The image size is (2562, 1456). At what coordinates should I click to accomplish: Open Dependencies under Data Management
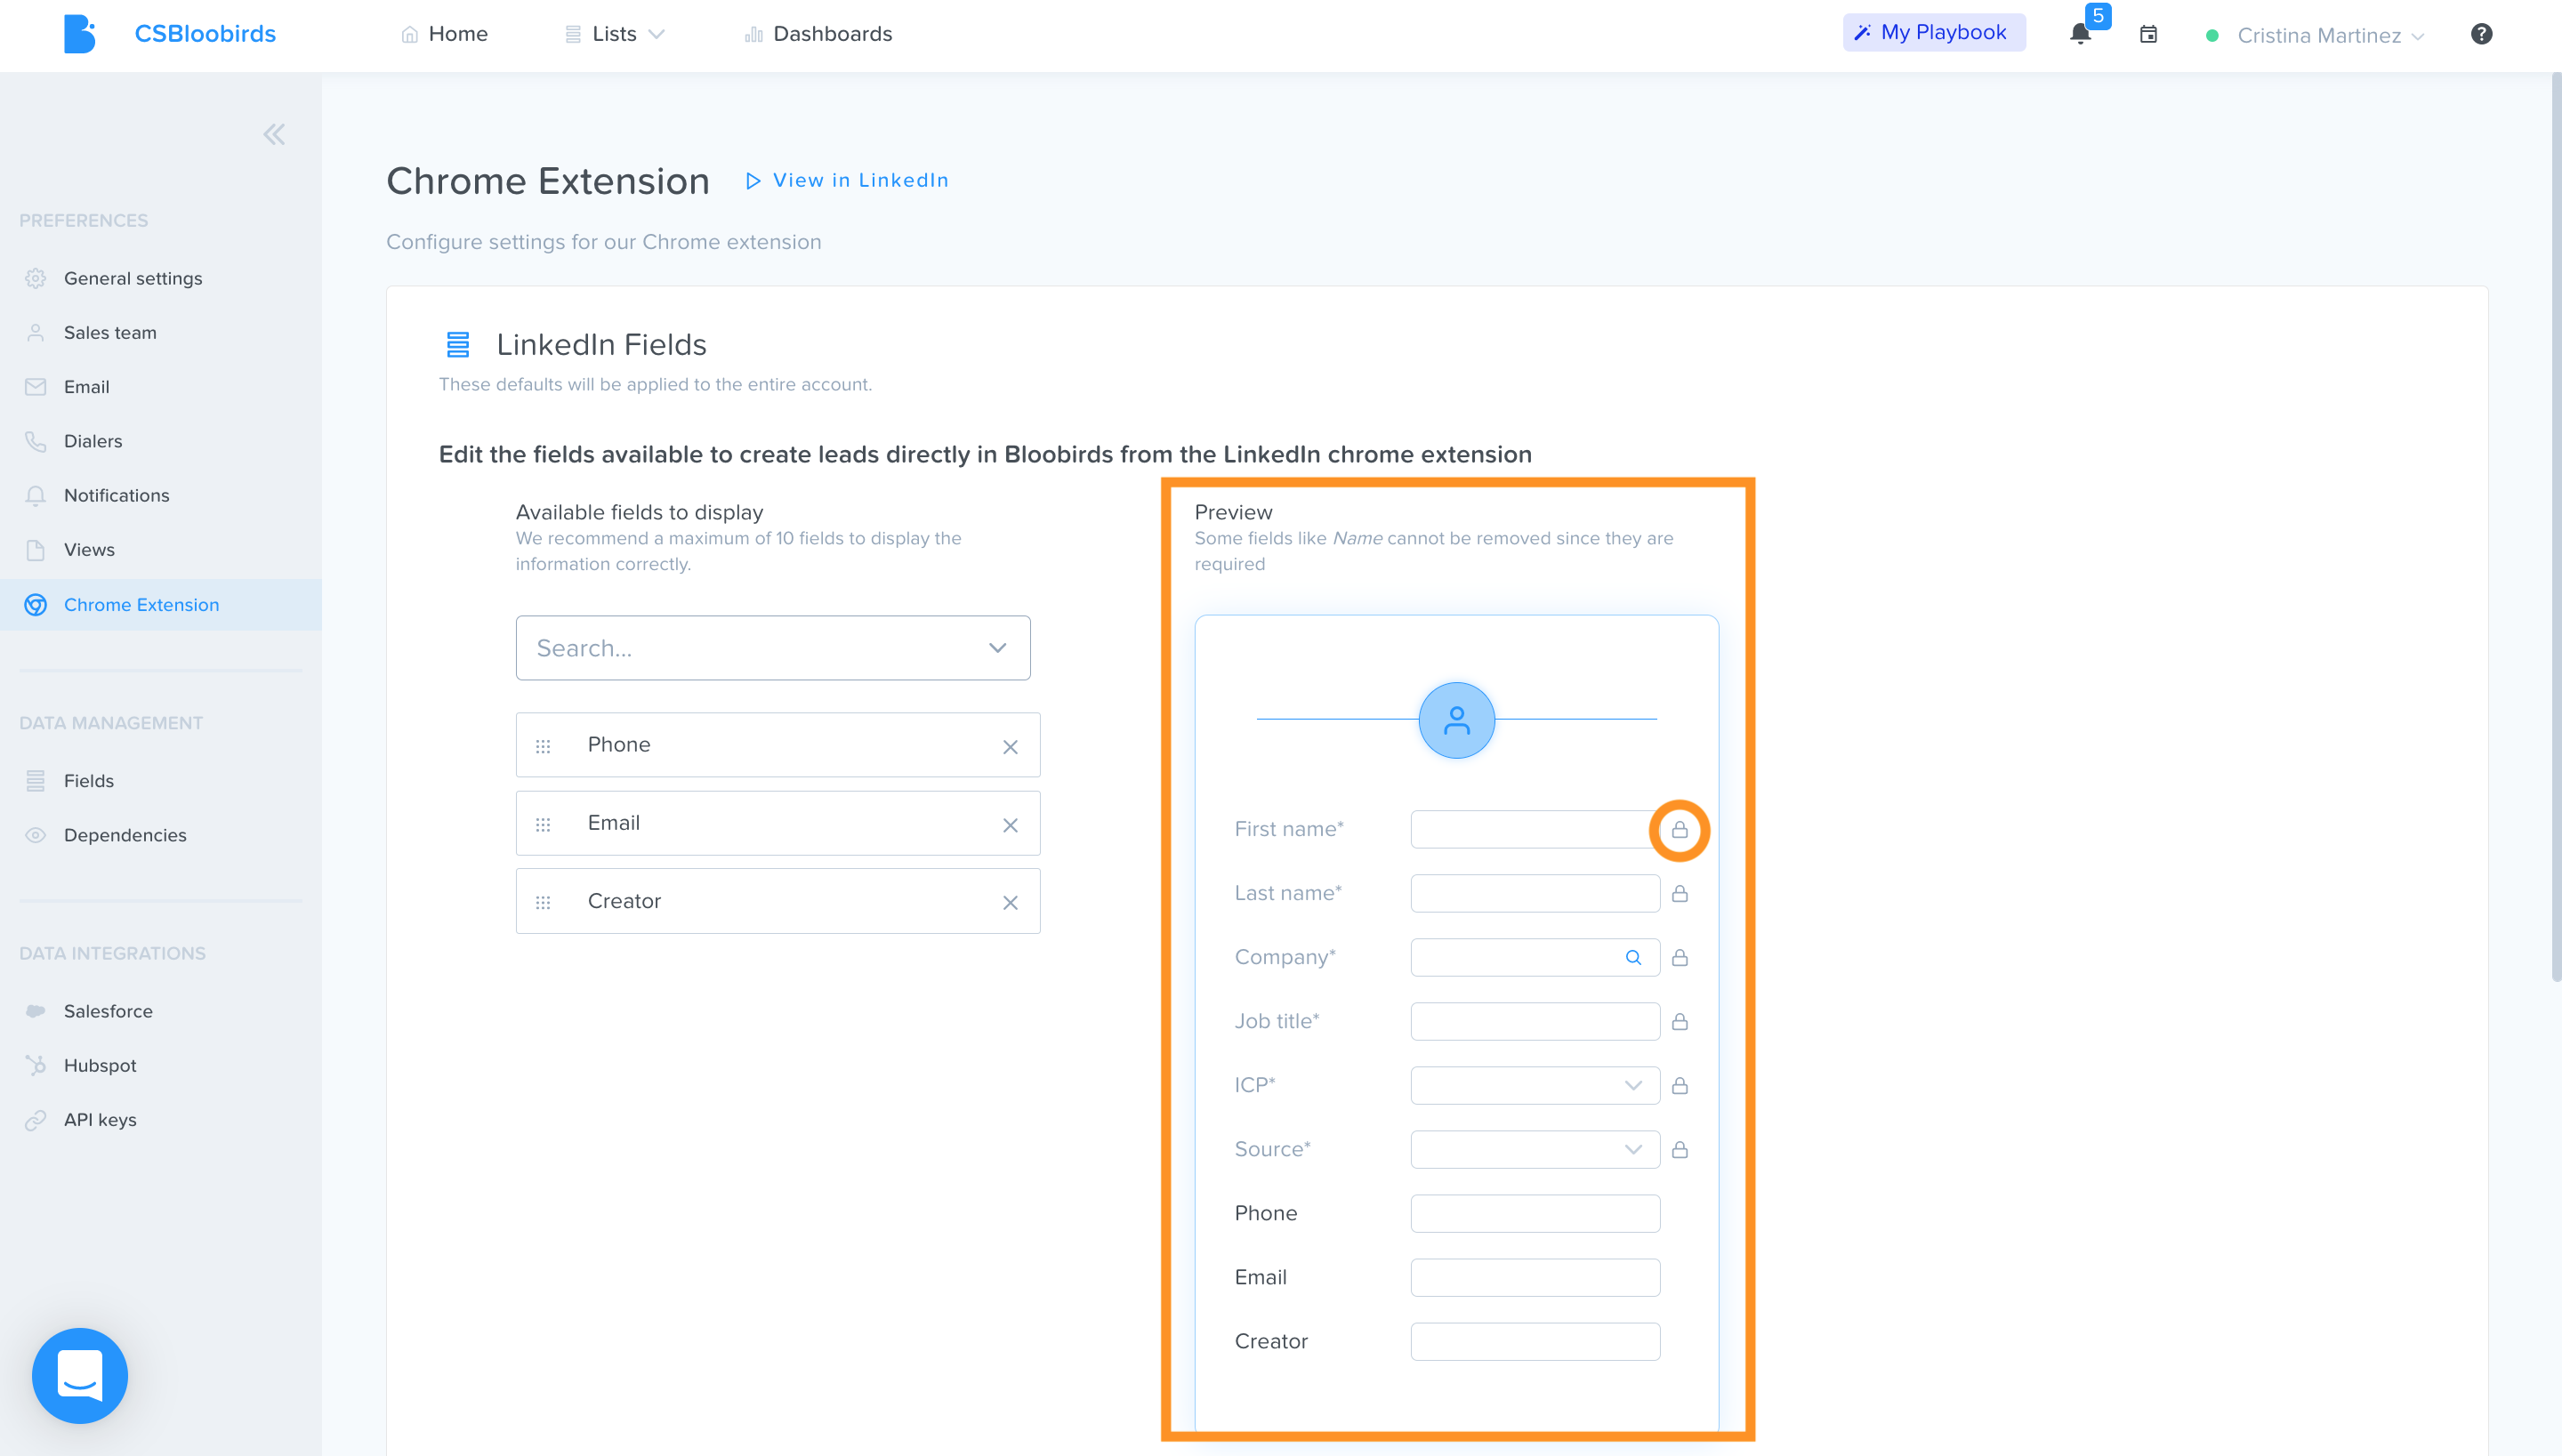coord(125,835)
